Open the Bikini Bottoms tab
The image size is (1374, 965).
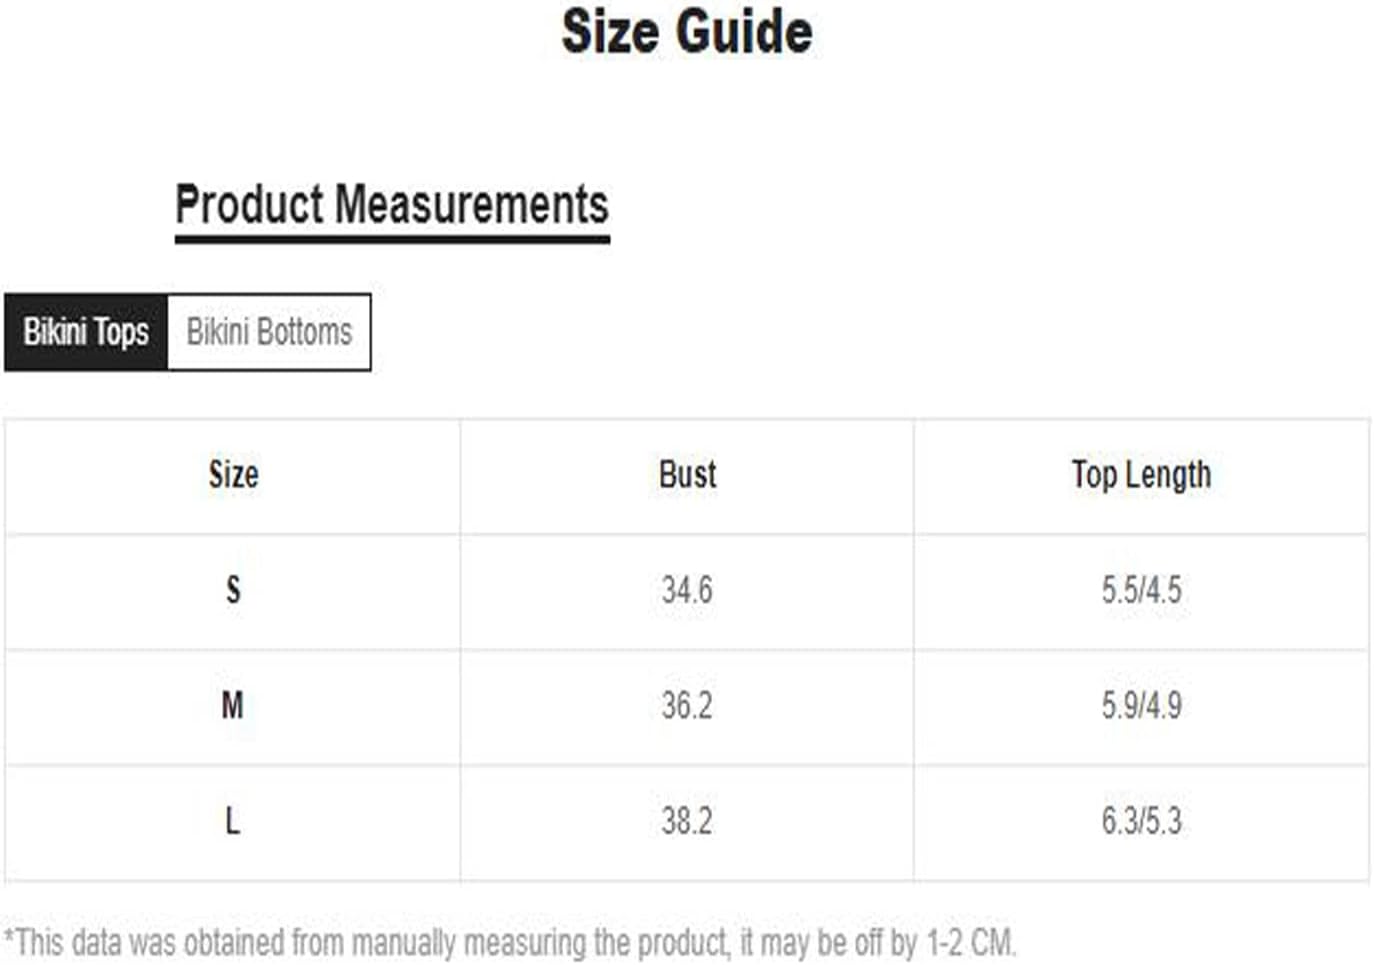coord(269,332)
